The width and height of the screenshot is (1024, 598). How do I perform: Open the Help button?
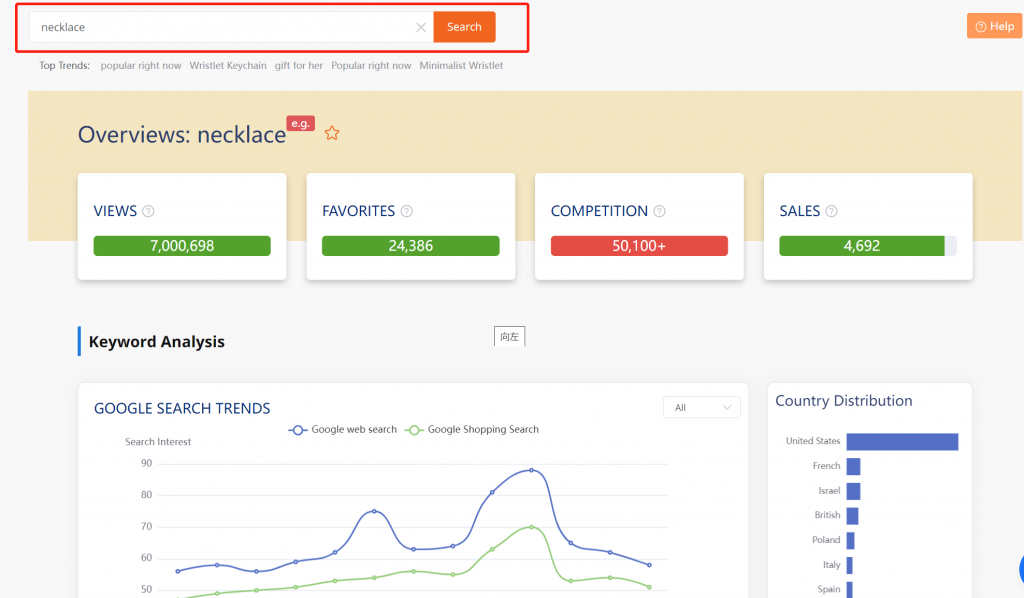tap(994, 26)
